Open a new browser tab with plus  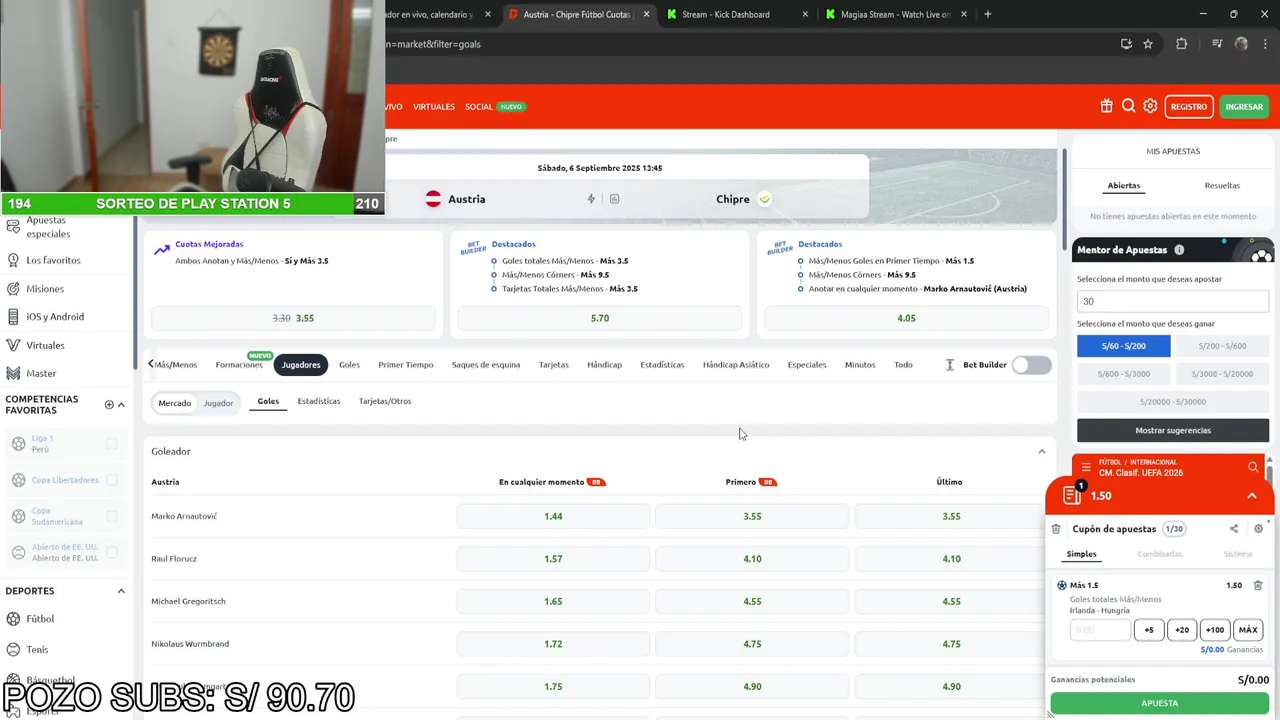point(987,14)
